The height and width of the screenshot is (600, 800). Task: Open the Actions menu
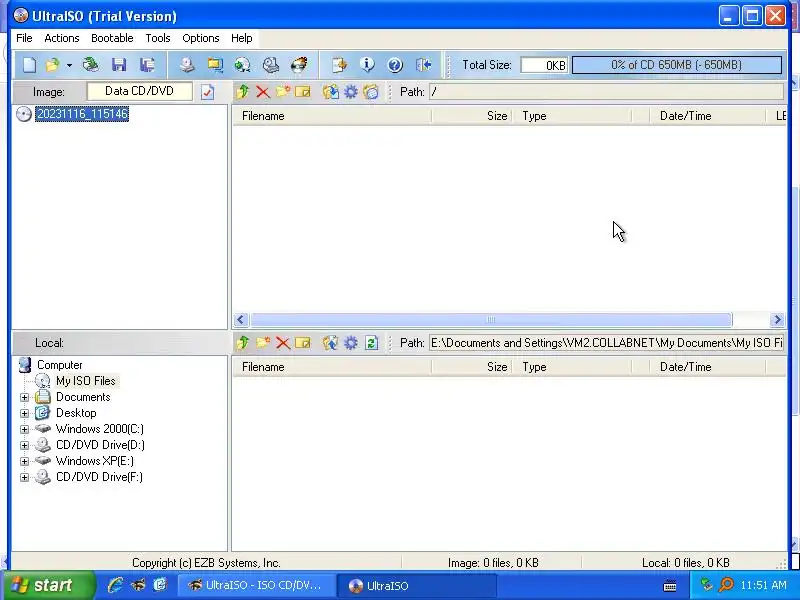pos(62,38)
